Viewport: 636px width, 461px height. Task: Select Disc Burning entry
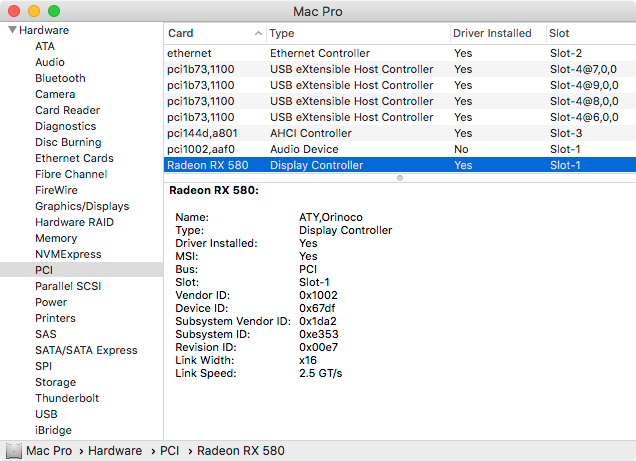coord(68,142)
